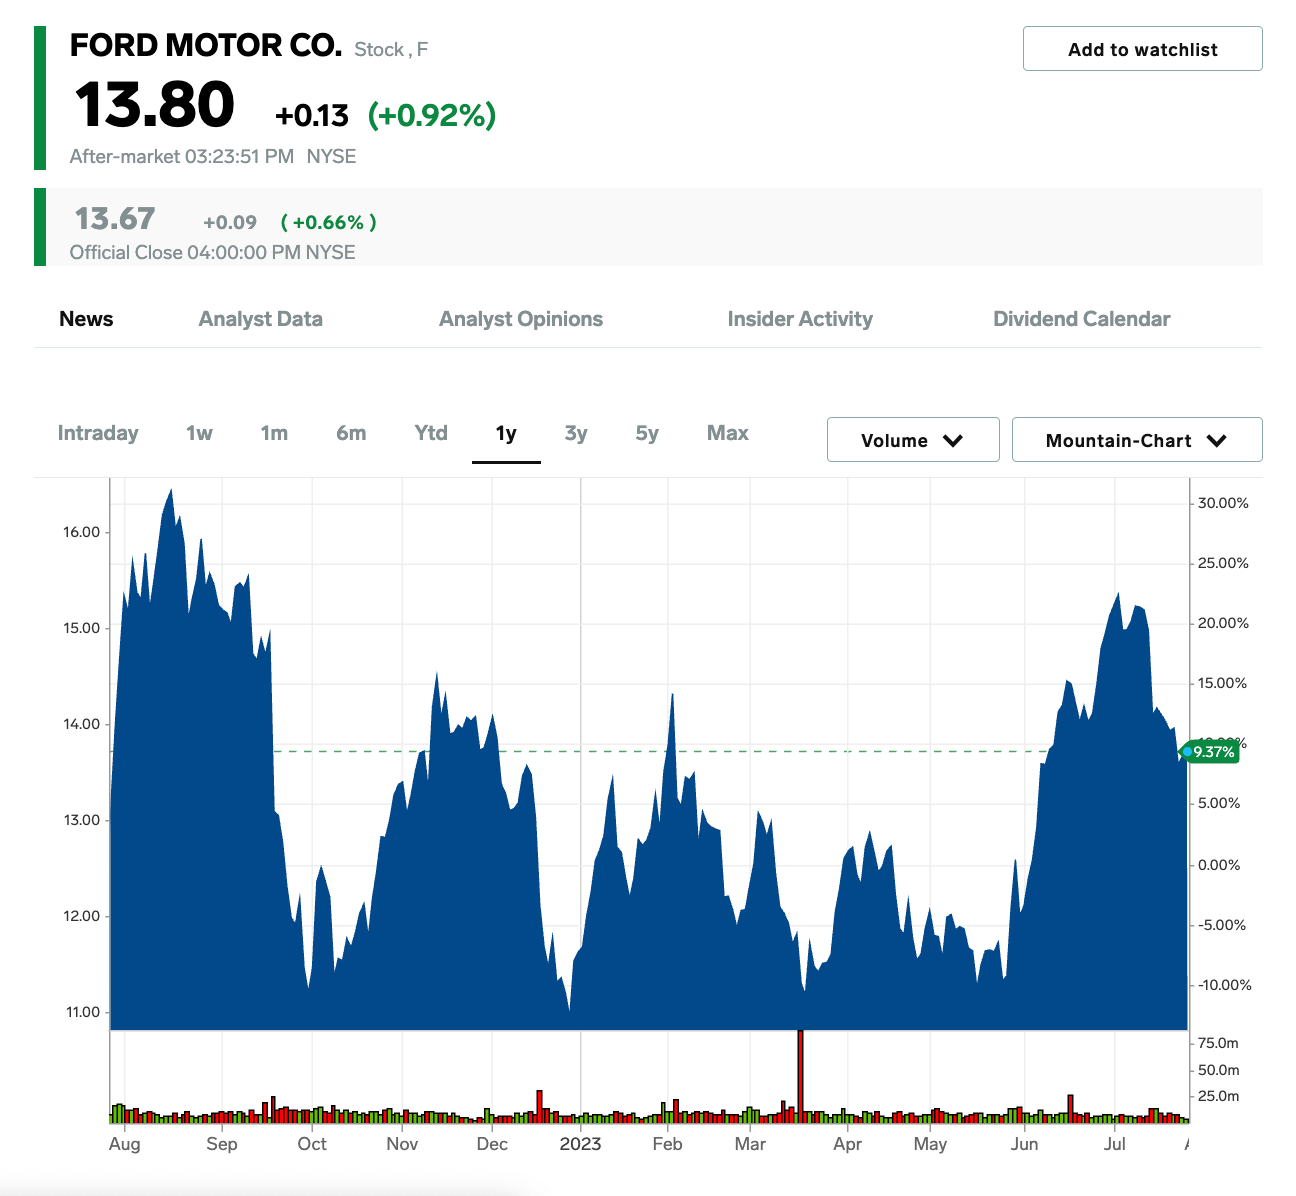Click the -10.00% percent axis label
The height and width of the screenshot is (1196, 1296).
tap(1224, 985)
